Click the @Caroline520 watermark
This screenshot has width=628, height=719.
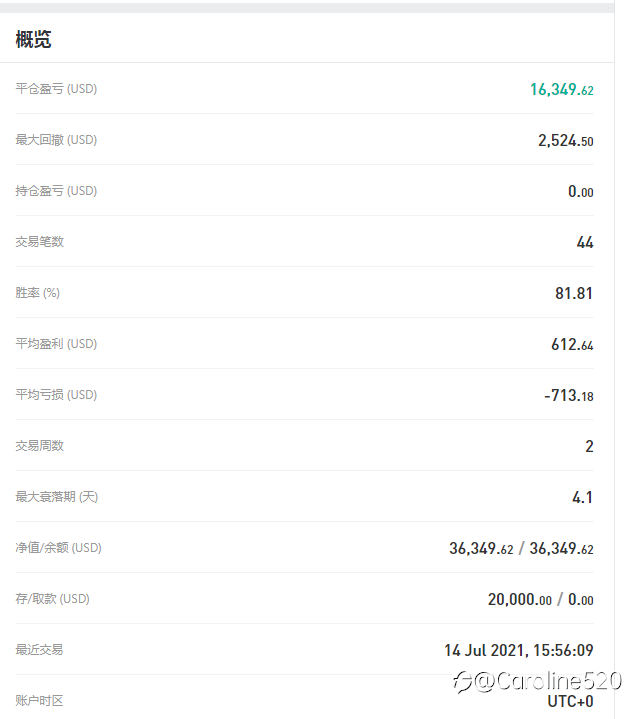(537, 681)
